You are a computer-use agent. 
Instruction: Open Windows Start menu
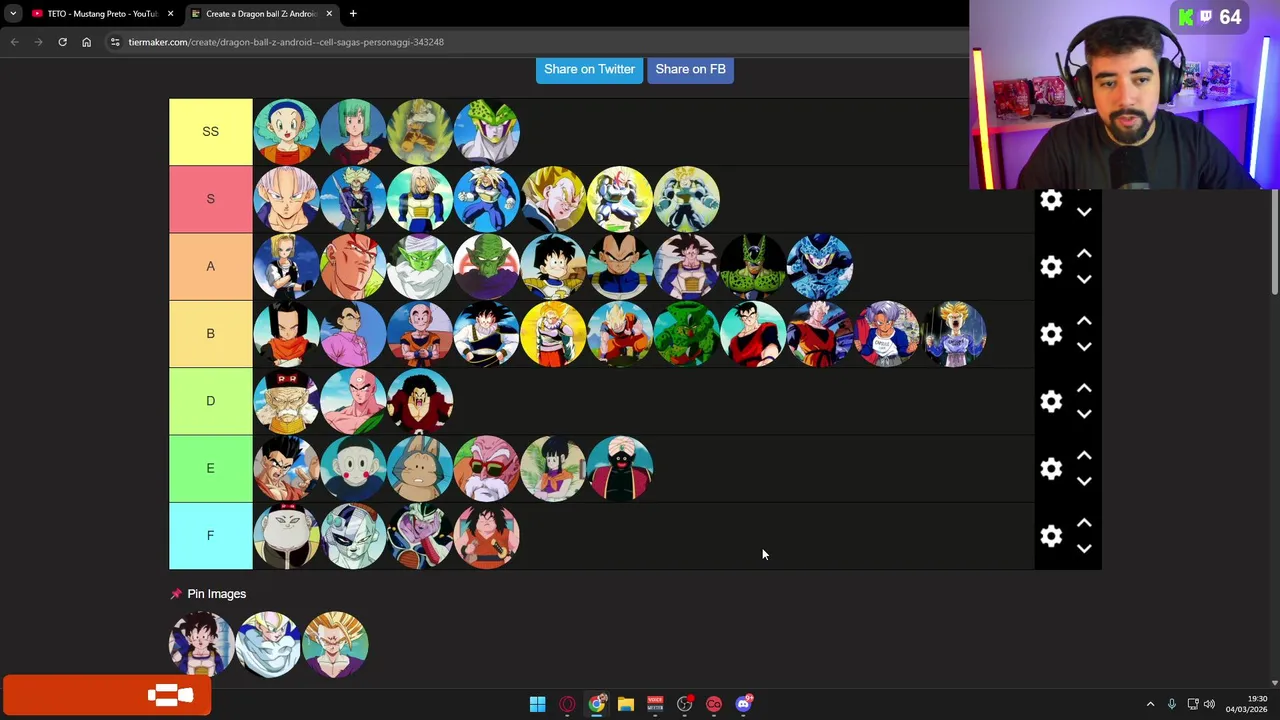537,704
